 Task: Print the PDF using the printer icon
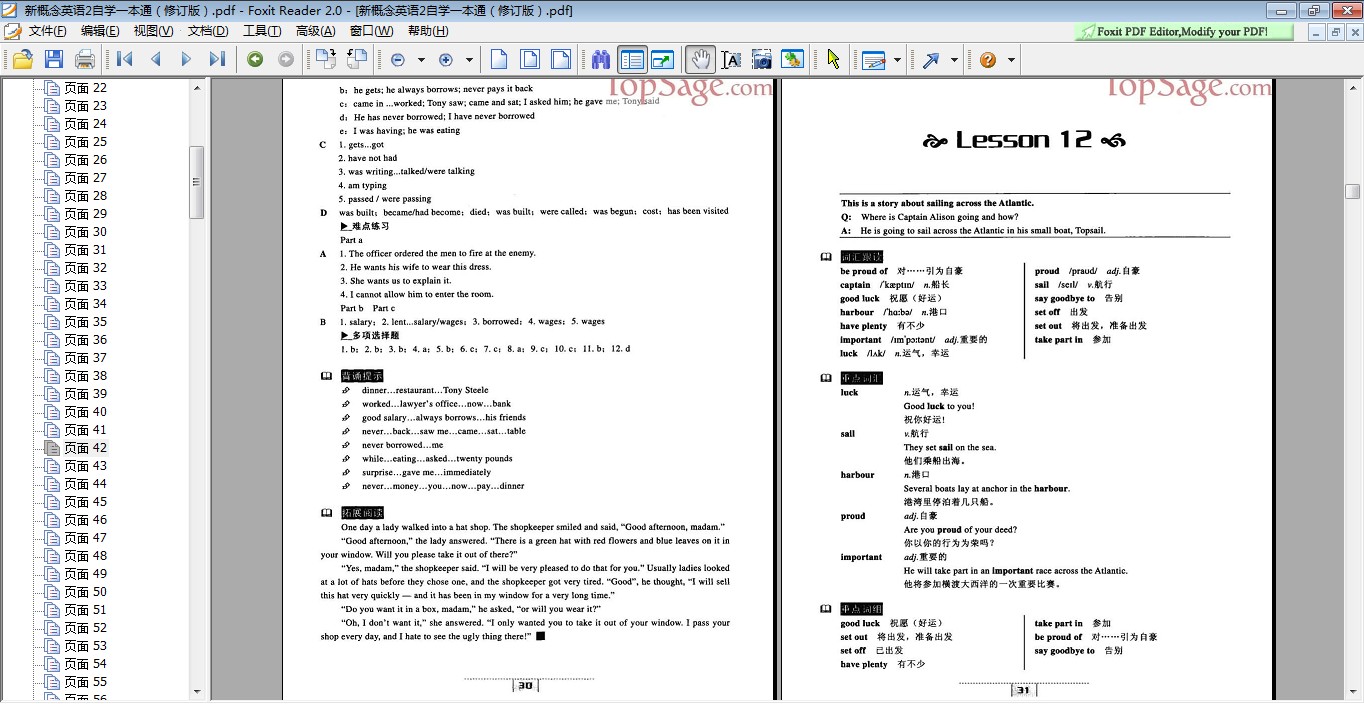(x=85, y=60)
